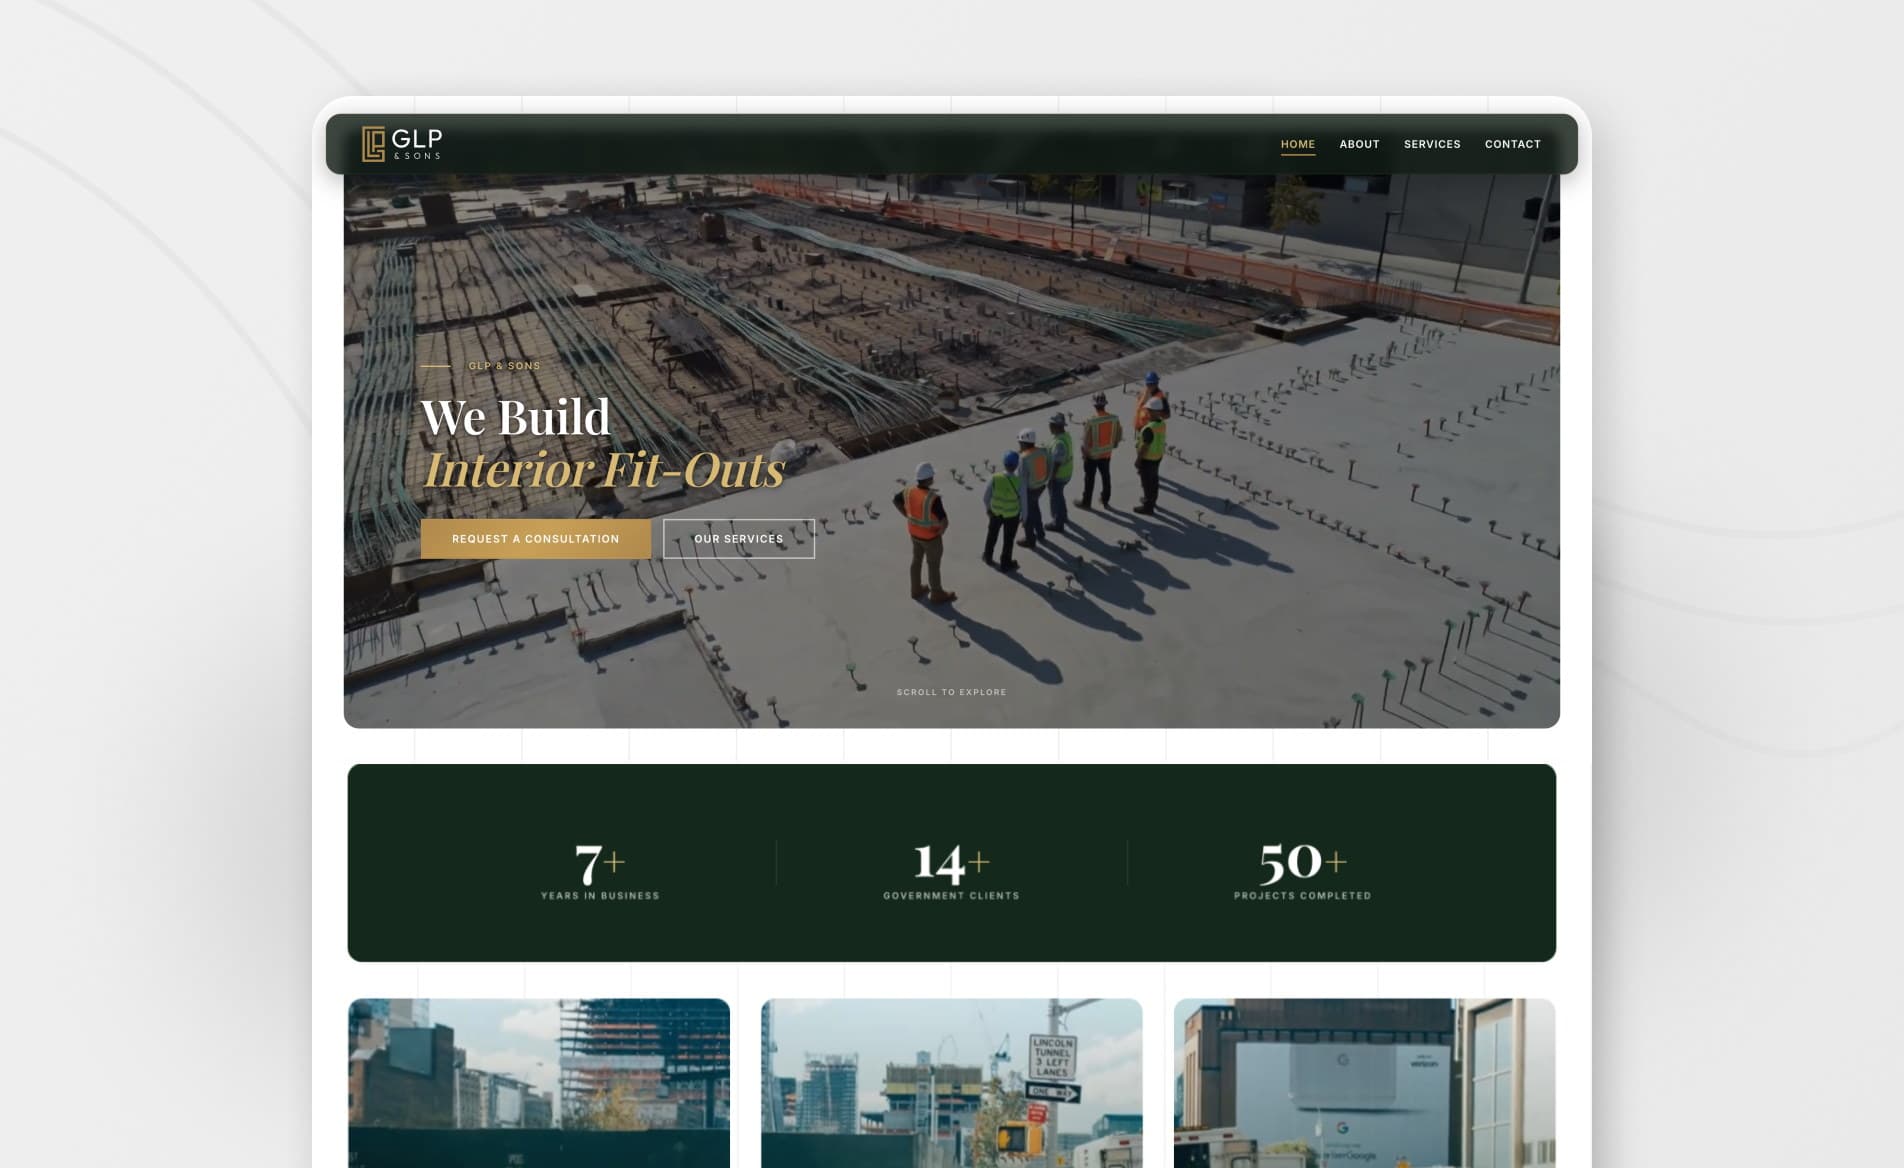Image resolution: width=1904 pixels, height=1168 pixels.
Task: Click the 7+ Years in Business stat
Action: tap(600, 870)
